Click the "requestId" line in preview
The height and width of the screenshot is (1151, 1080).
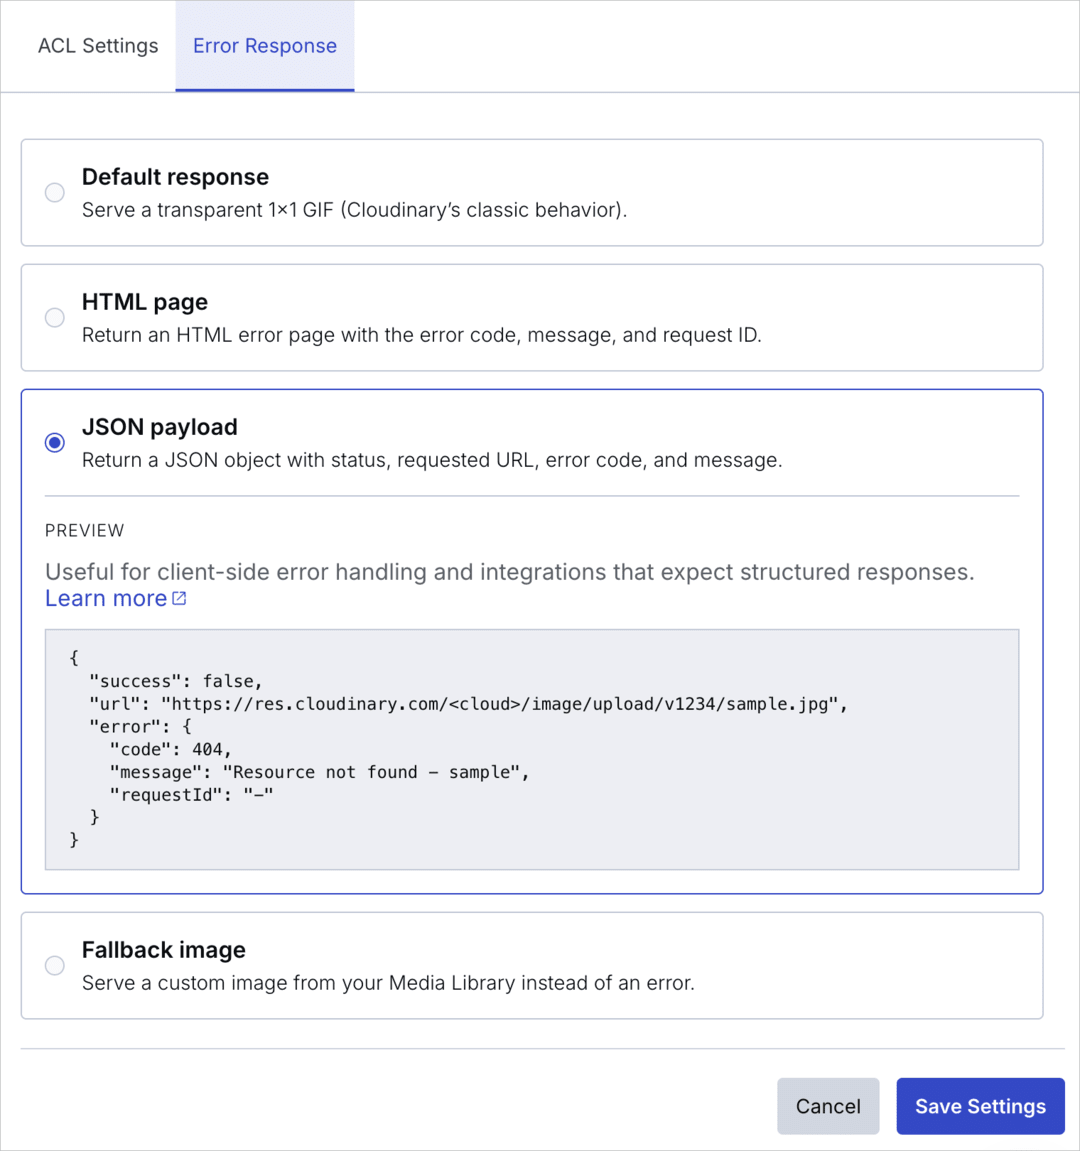(191, 795)
